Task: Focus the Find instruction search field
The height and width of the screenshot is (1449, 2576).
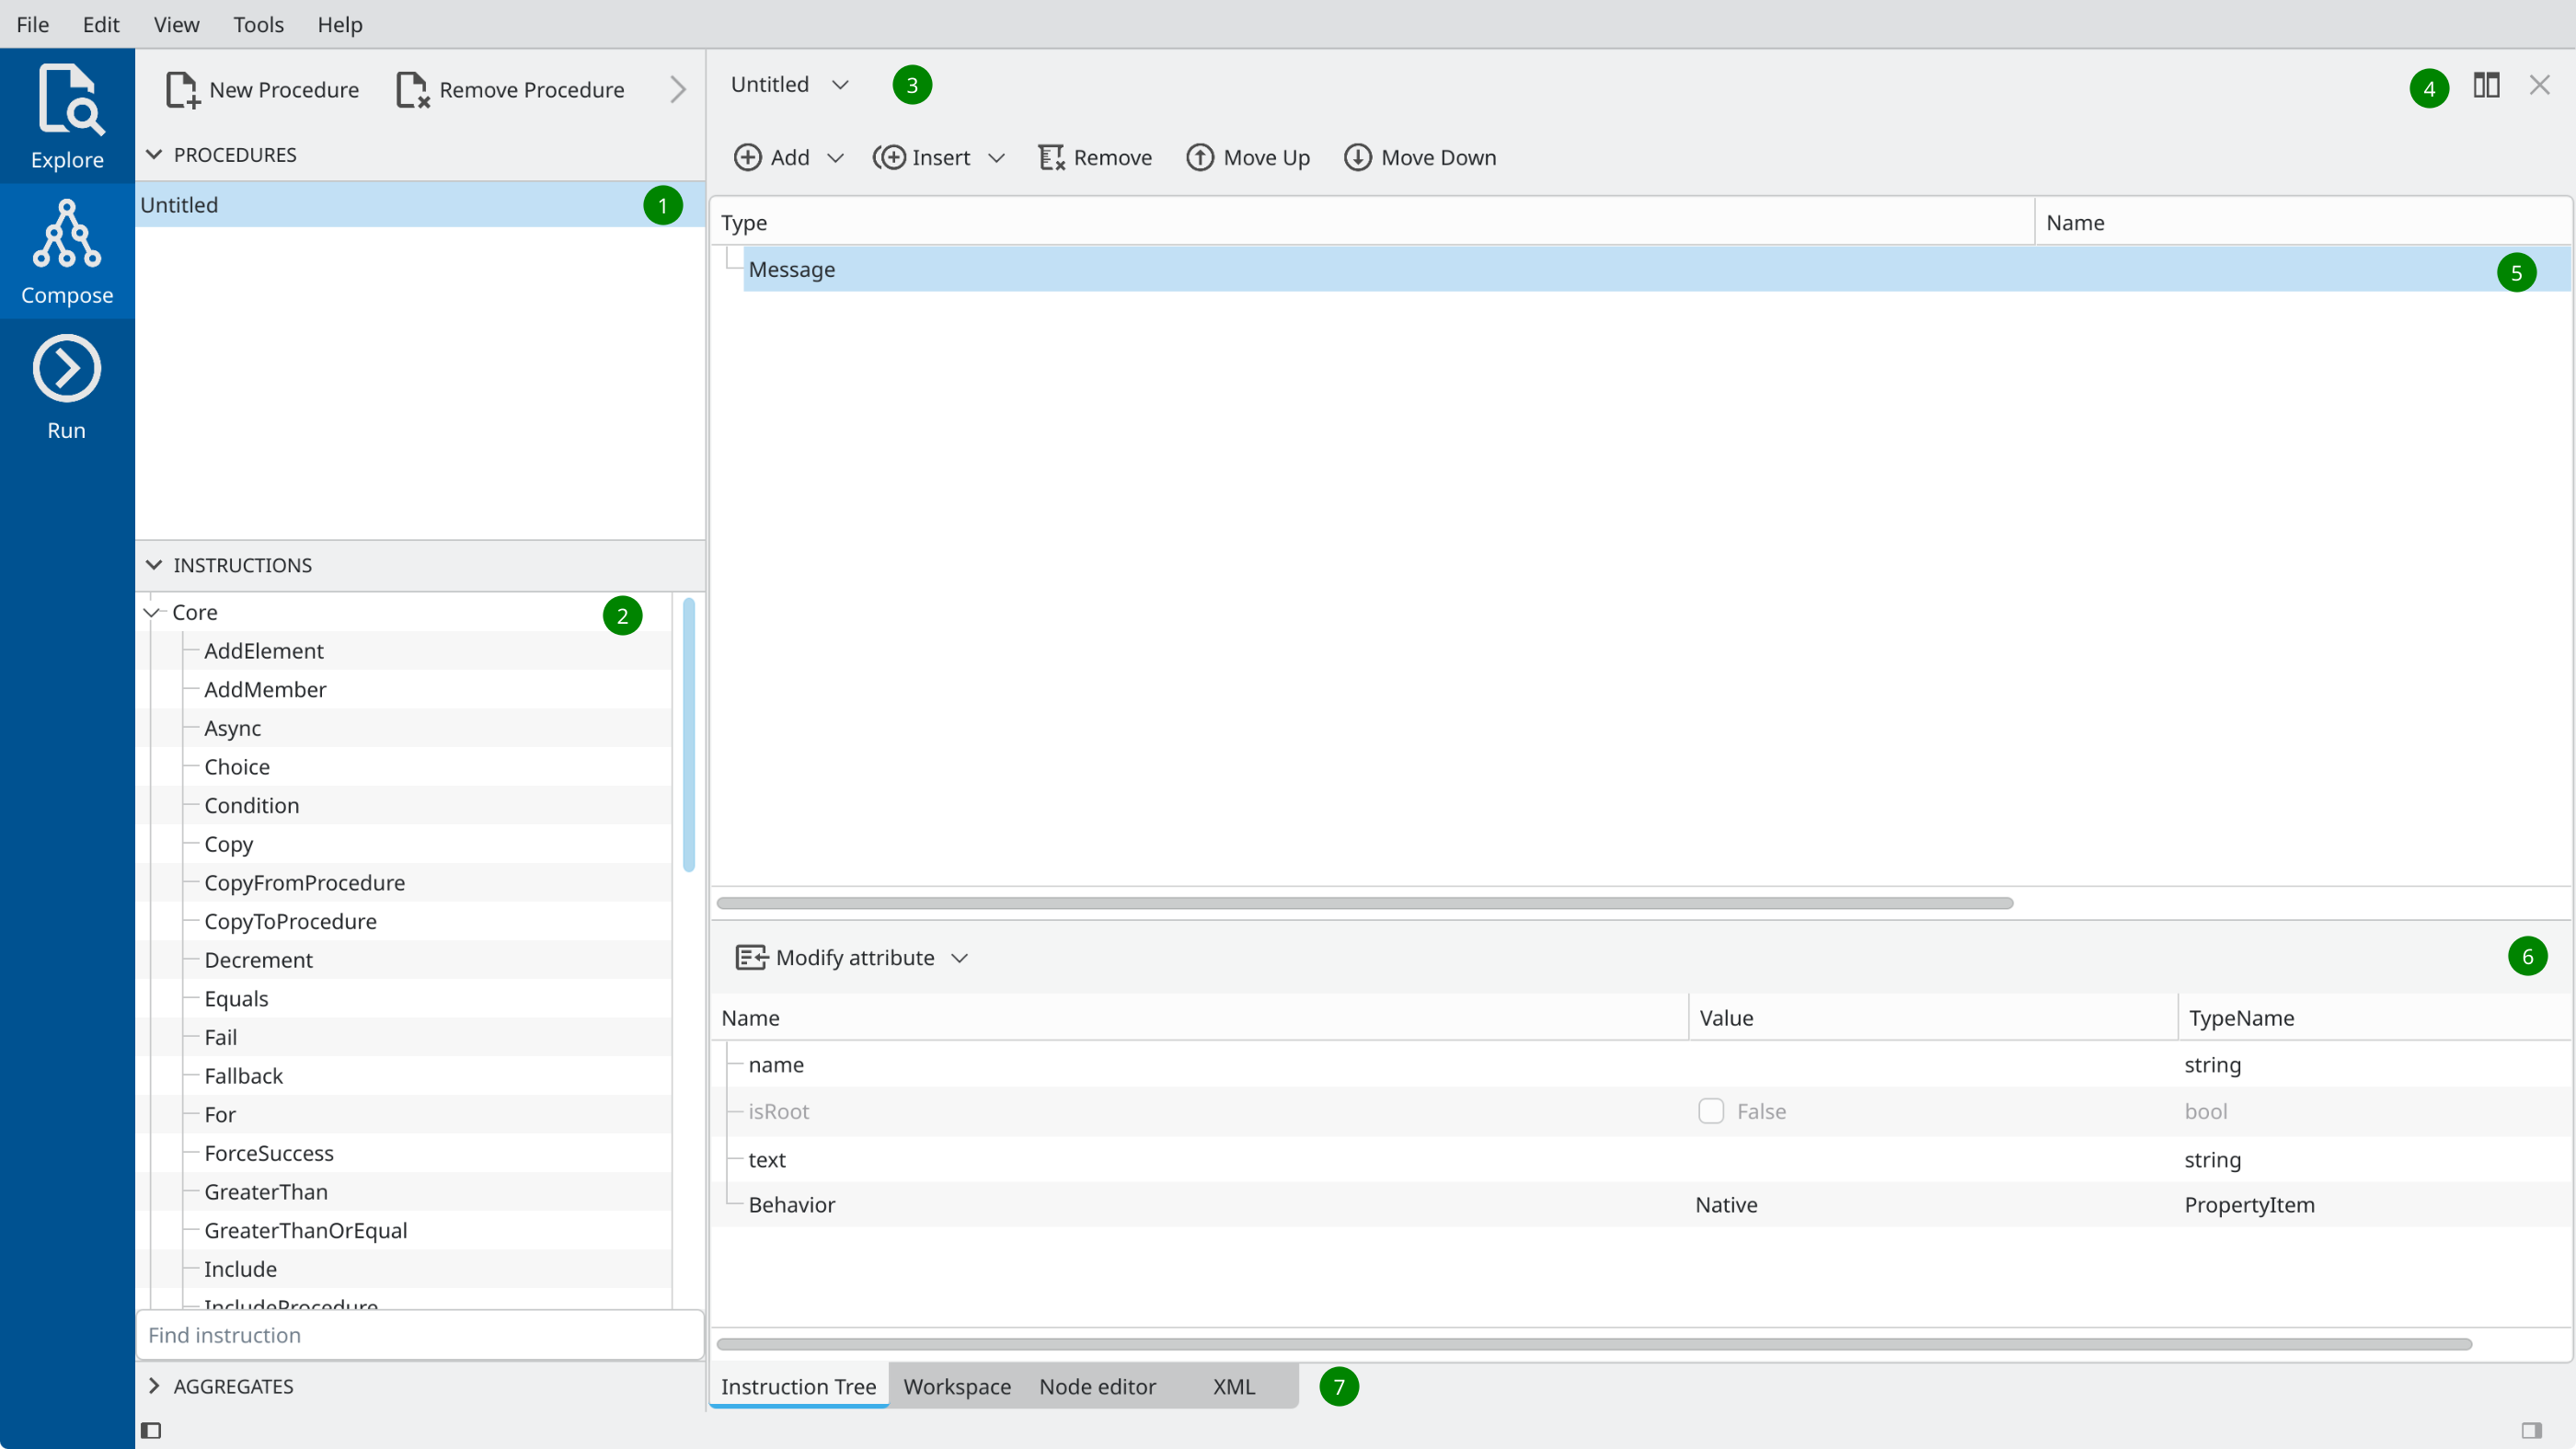Action: coord(420,1335)
